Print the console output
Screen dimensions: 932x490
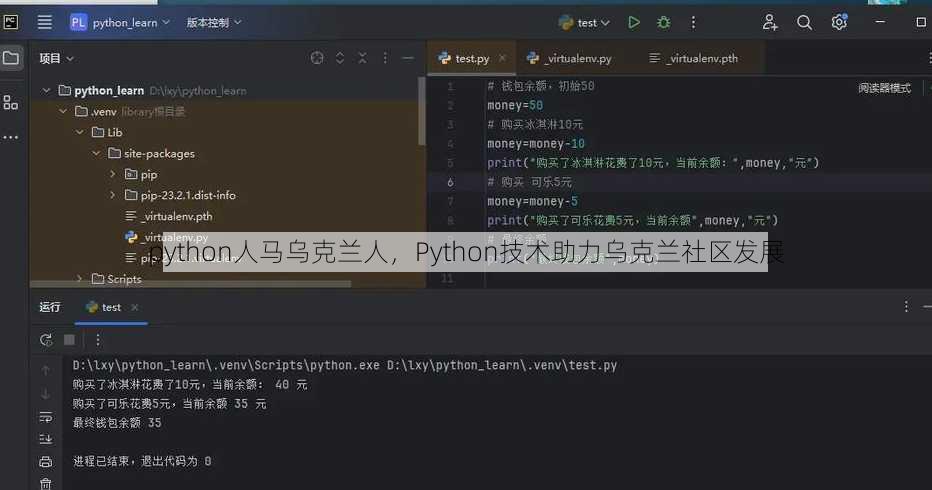coord(46,461)
